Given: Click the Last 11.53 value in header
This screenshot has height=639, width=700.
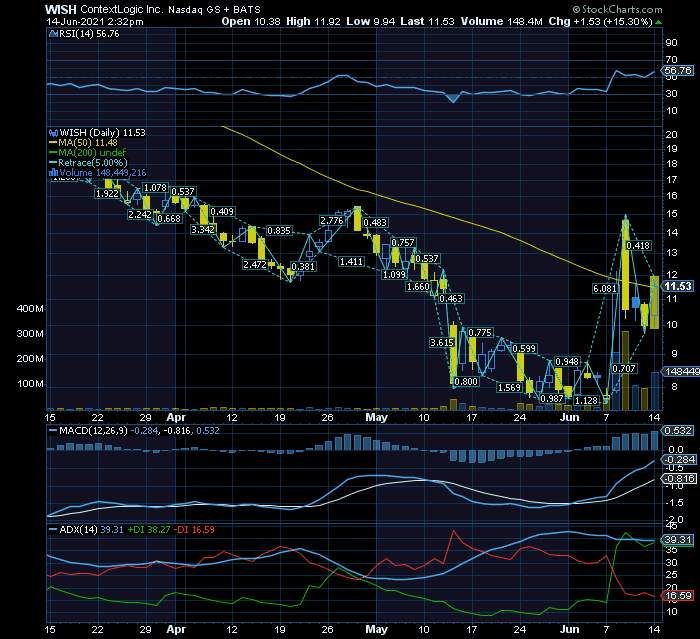Looking at the screenshot, I should [427, 21].
